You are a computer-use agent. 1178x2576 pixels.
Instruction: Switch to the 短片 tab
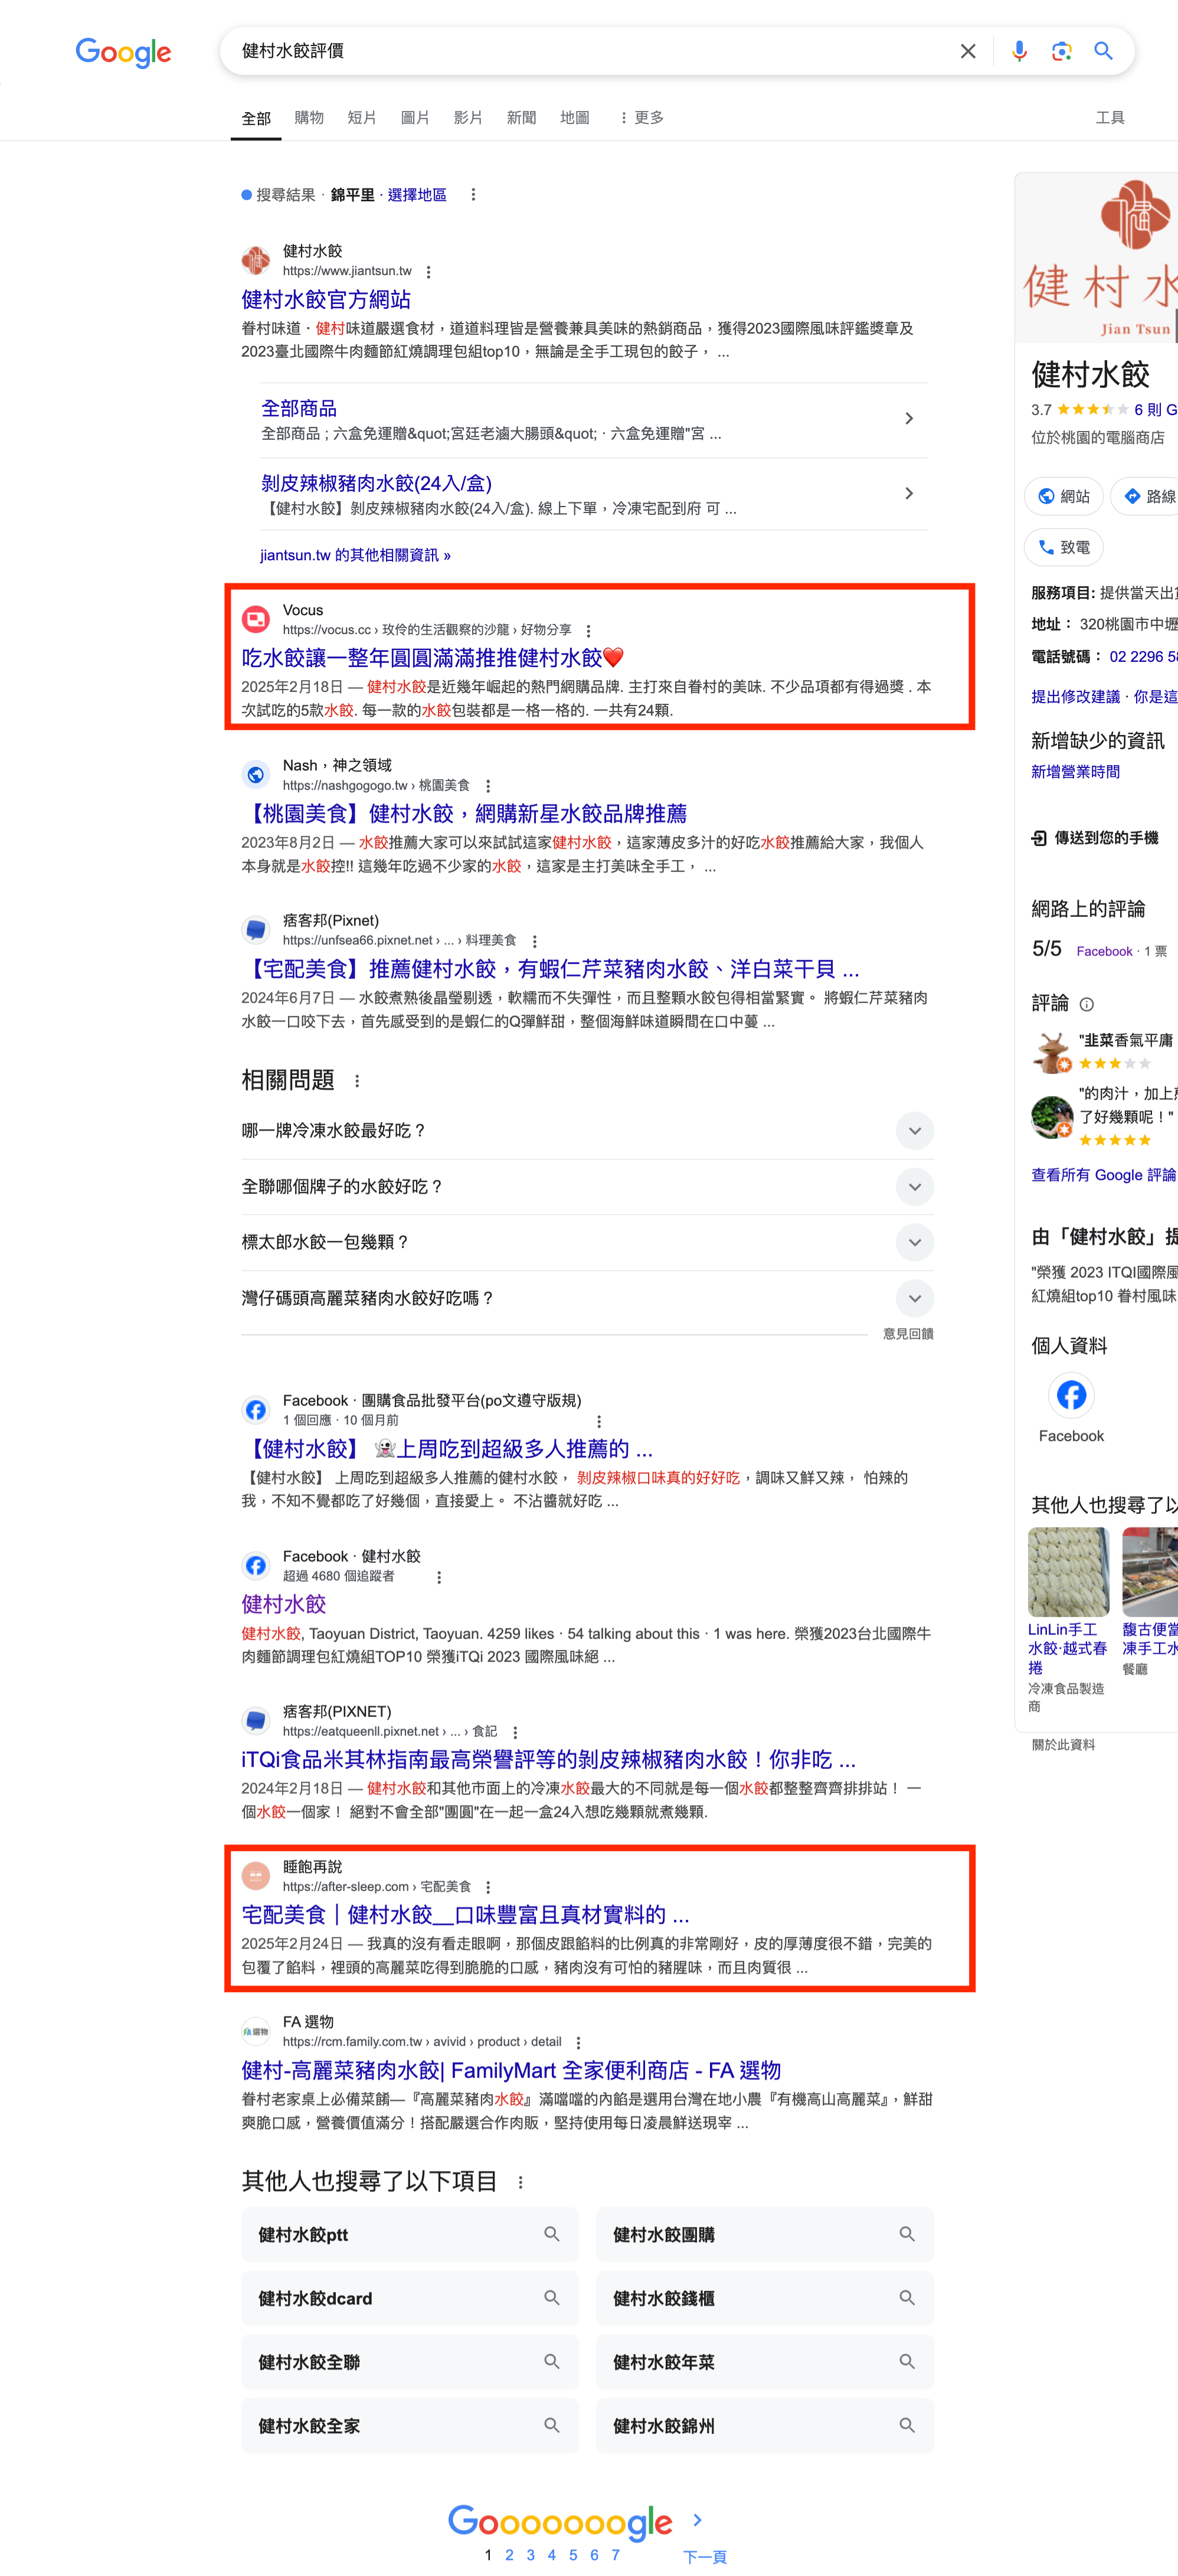362,118
